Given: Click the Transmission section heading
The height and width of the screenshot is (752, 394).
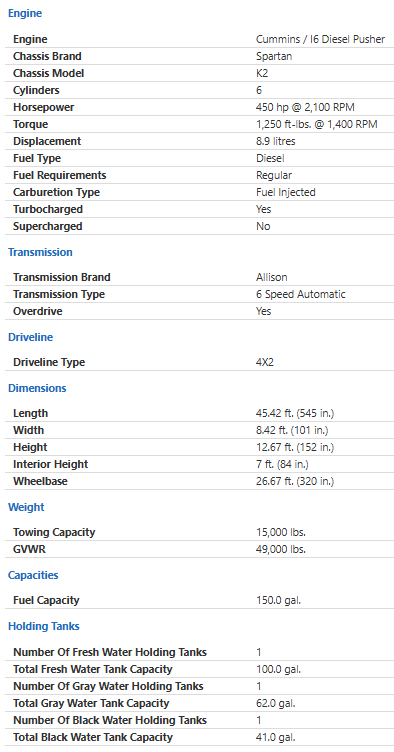Looking at the screenshot, I should [x=40, y=252].
